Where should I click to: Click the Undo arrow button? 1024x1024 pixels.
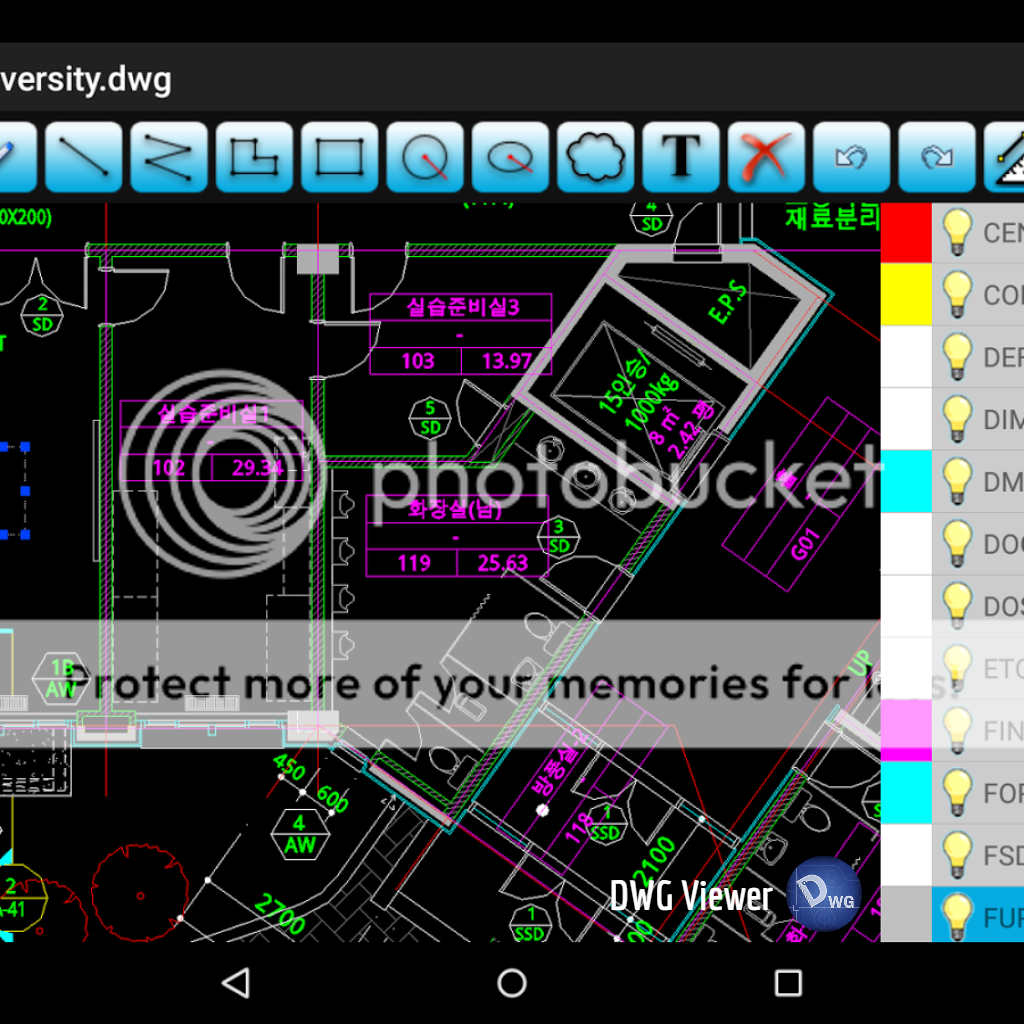click(x=851, y=157)
